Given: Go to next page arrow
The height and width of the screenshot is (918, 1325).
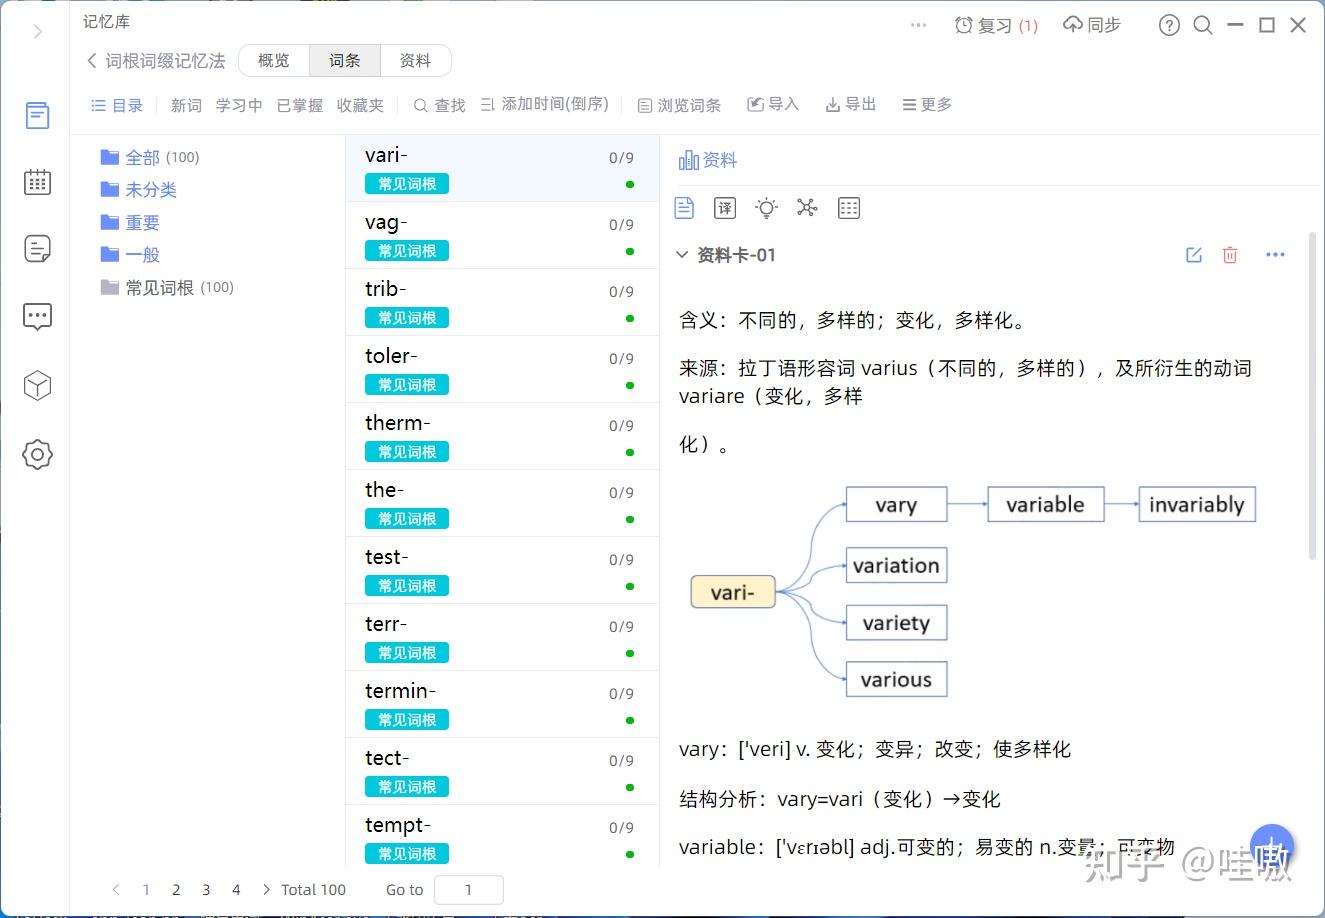Looking at the screenshot, I should click(x=266, y=889).
